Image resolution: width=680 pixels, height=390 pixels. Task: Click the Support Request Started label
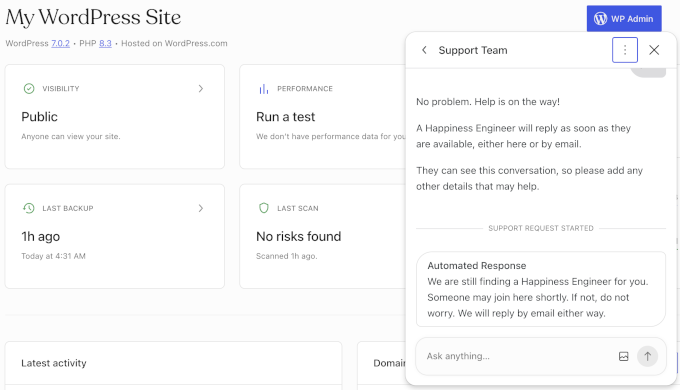coord(541,228)
